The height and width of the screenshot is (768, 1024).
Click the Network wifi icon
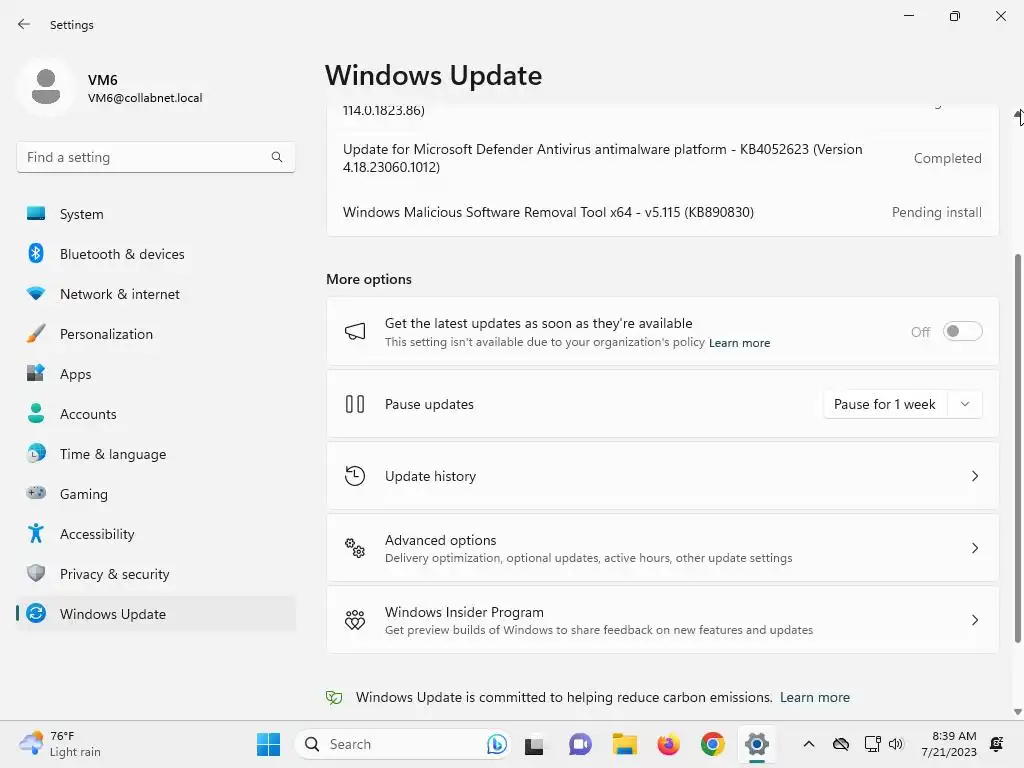pos(36,293)
